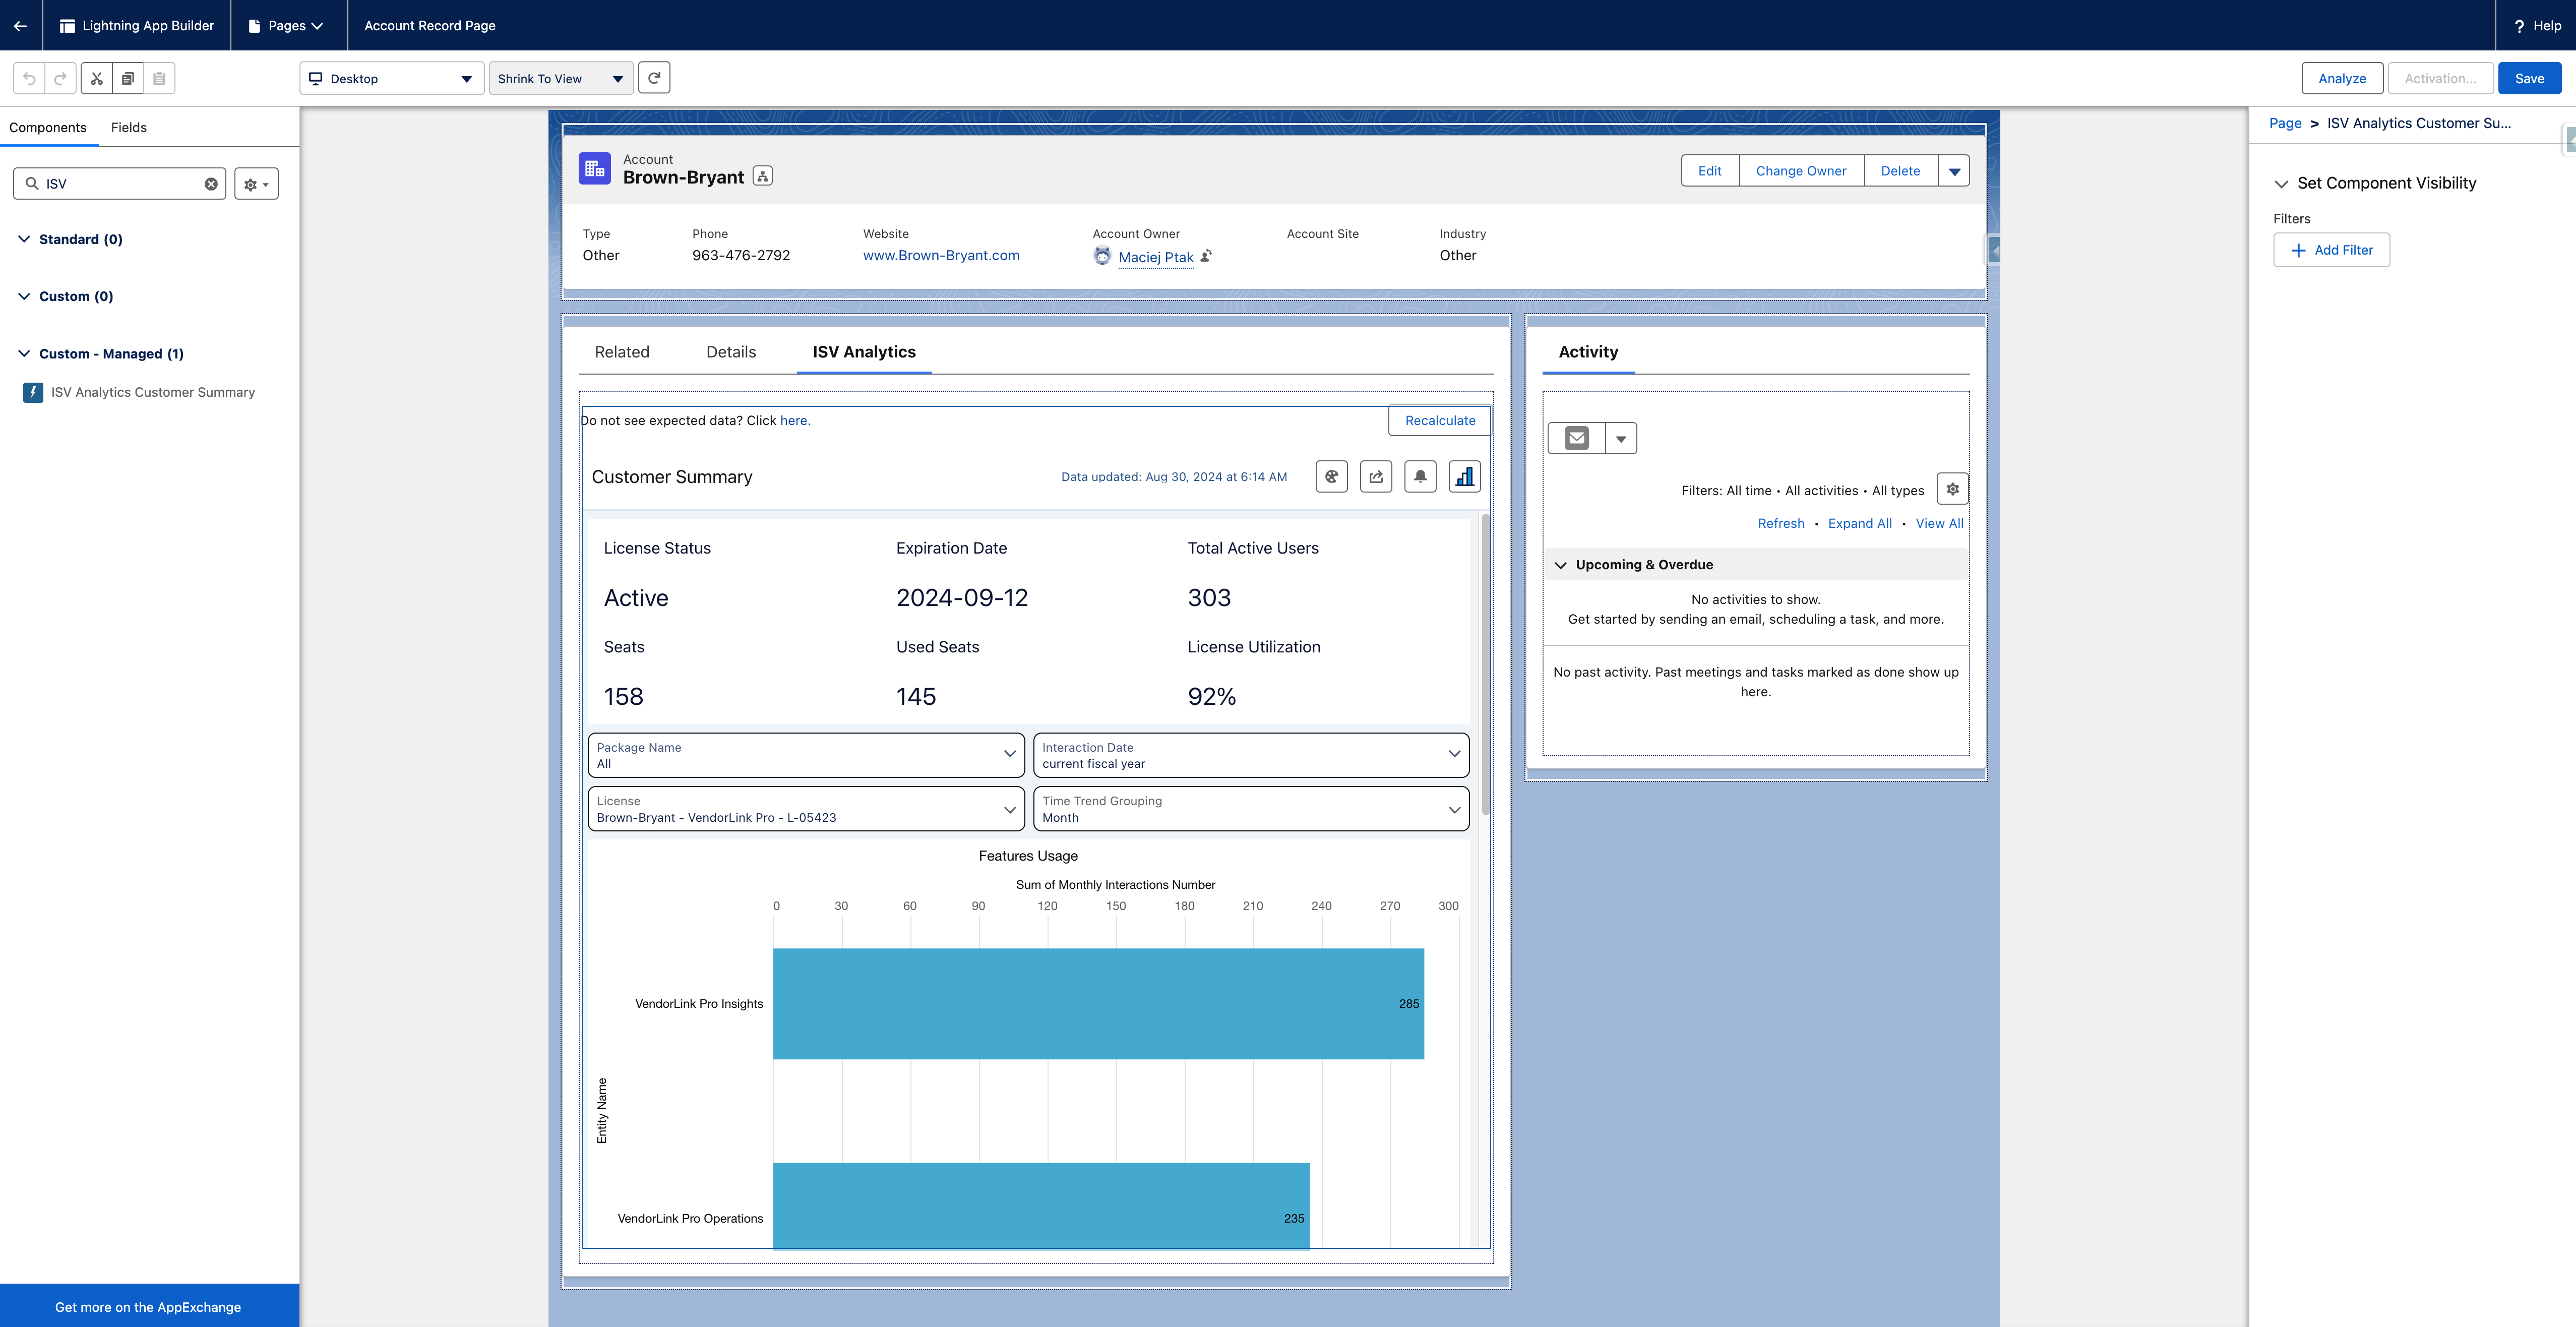Click the notification bell icon
Viewport: 2576px width, 1327px height.
click(1420, 477)
